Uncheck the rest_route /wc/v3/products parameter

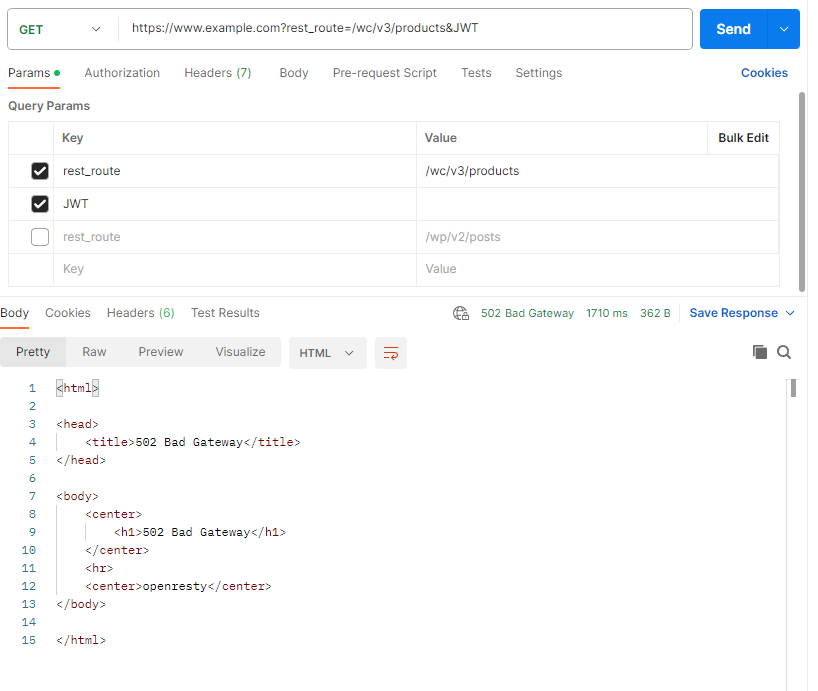(x=39, y=170)
